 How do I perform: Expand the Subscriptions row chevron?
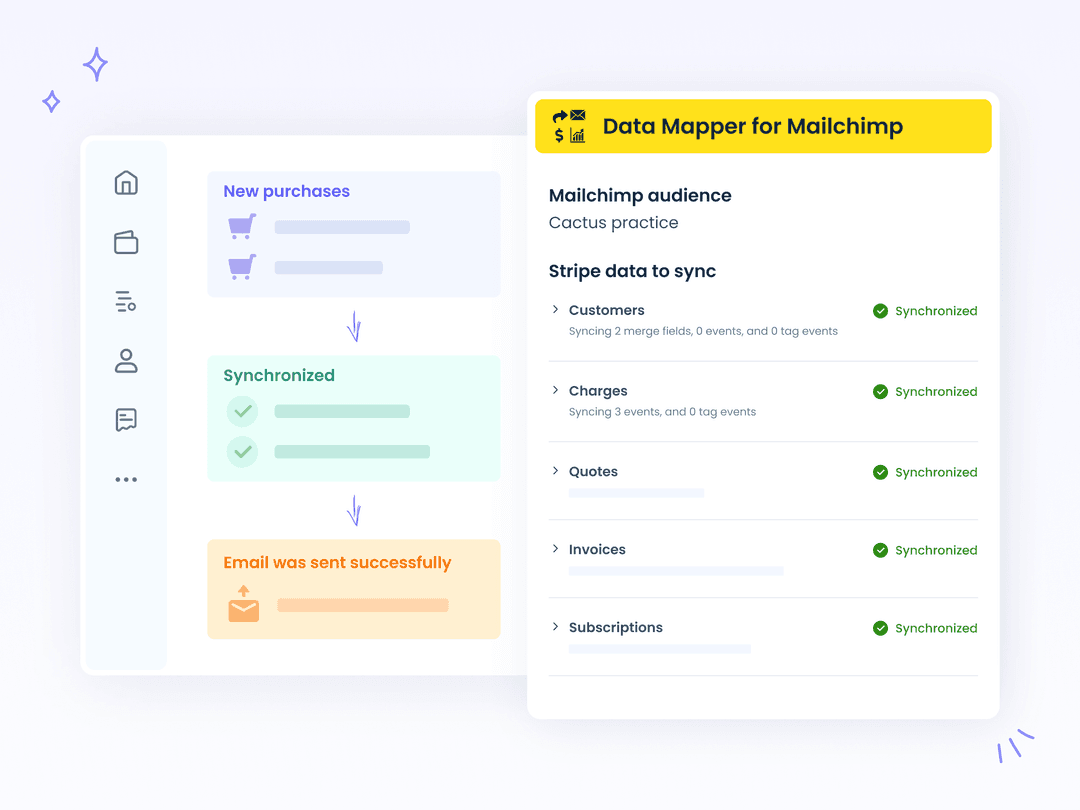[x=555, y=626]
